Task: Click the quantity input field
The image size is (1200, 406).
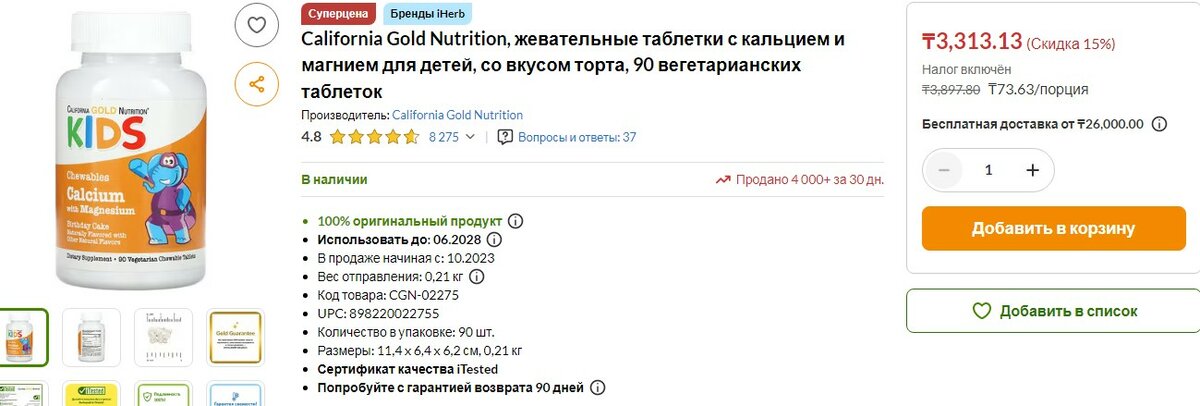Action: (988, 170)
